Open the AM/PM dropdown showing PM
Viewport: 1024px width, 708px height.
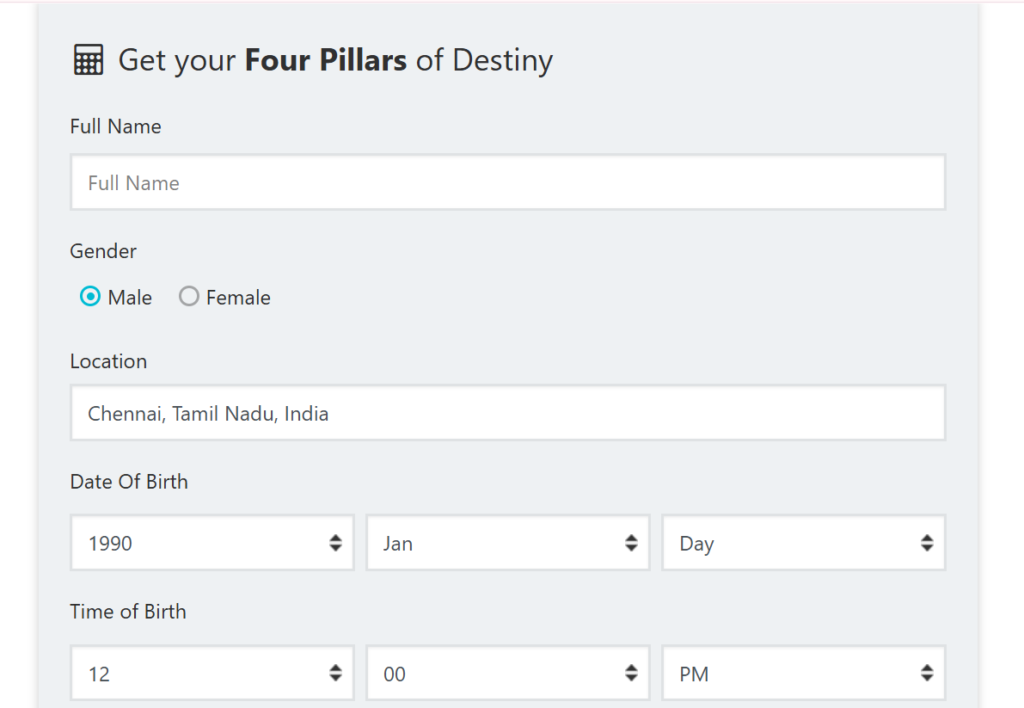tap(790, 674)
